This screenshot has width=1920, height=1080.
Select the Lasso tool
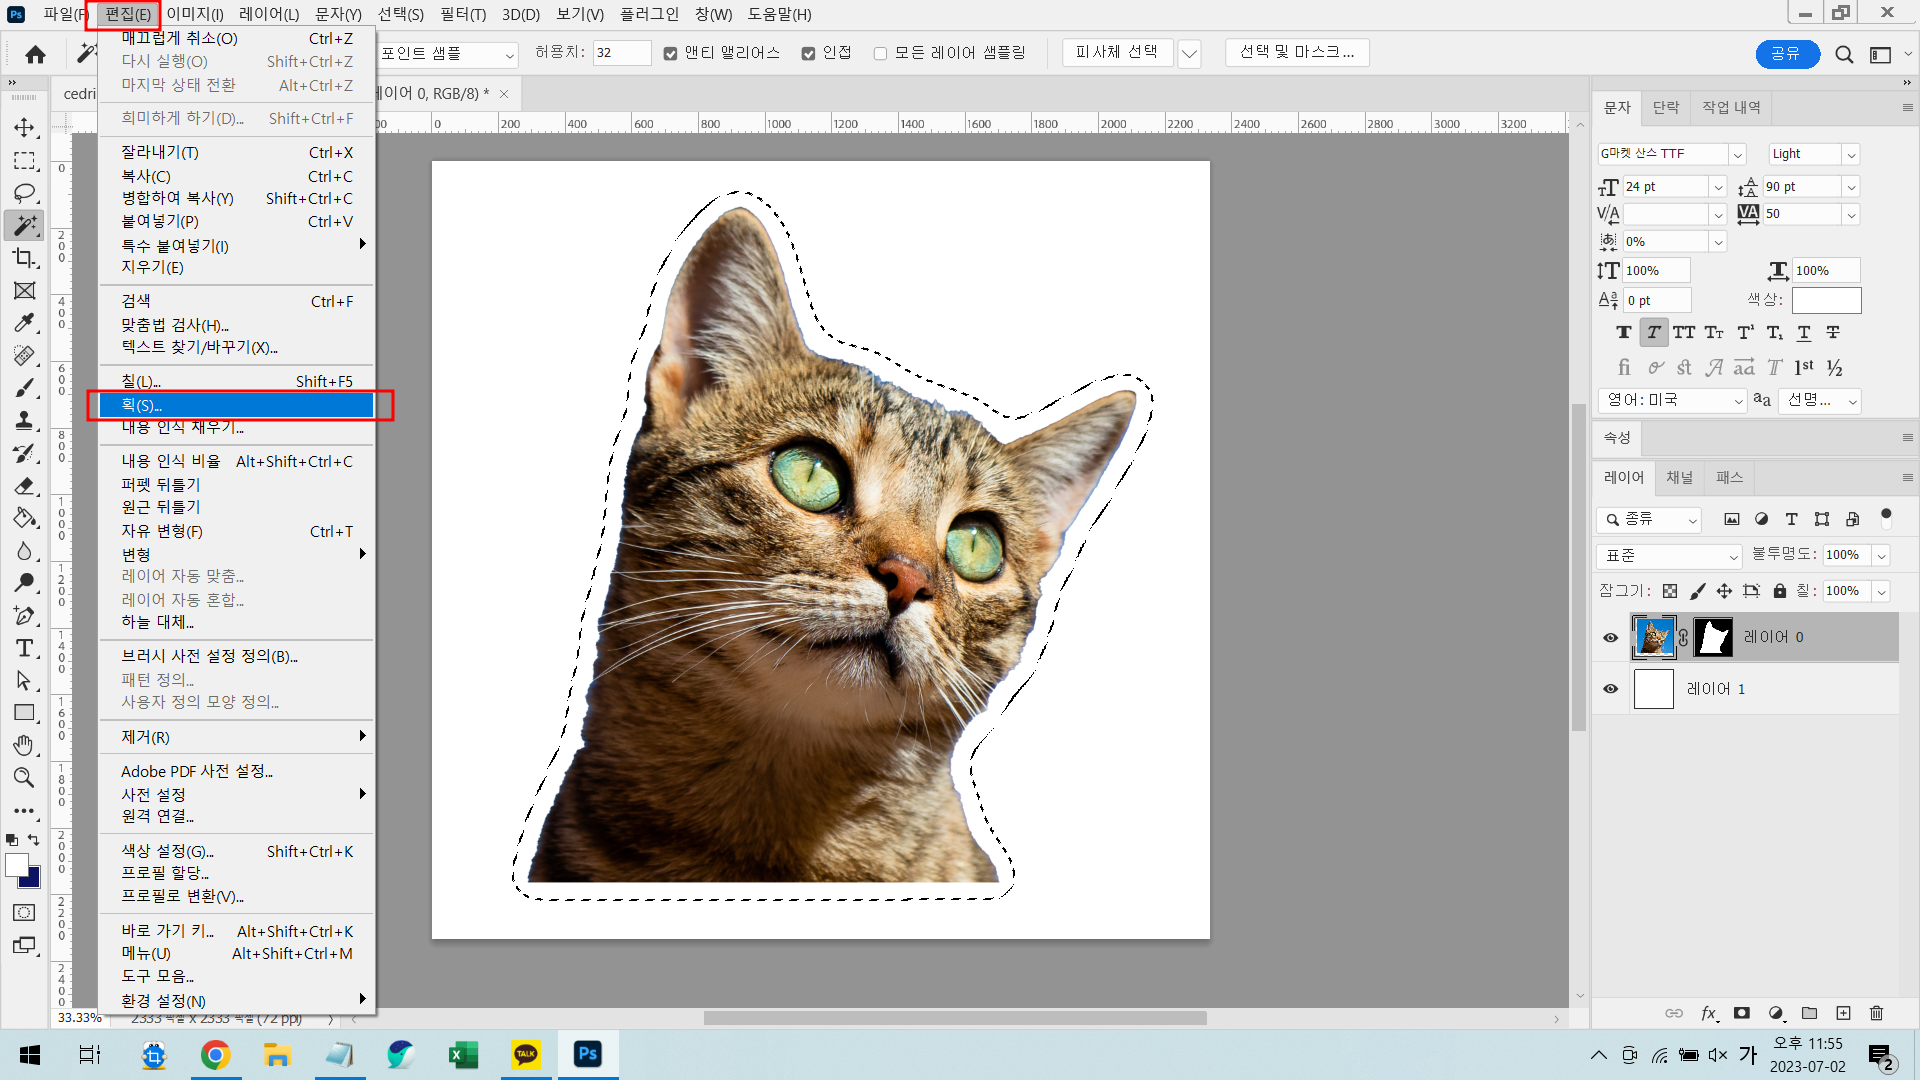click(x=25, y=193)
